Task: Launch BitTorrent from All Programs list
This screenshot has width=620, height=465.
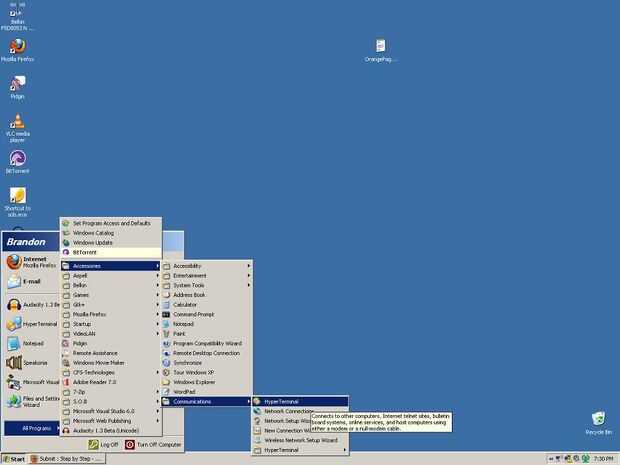Action: (x=111, y=252)
